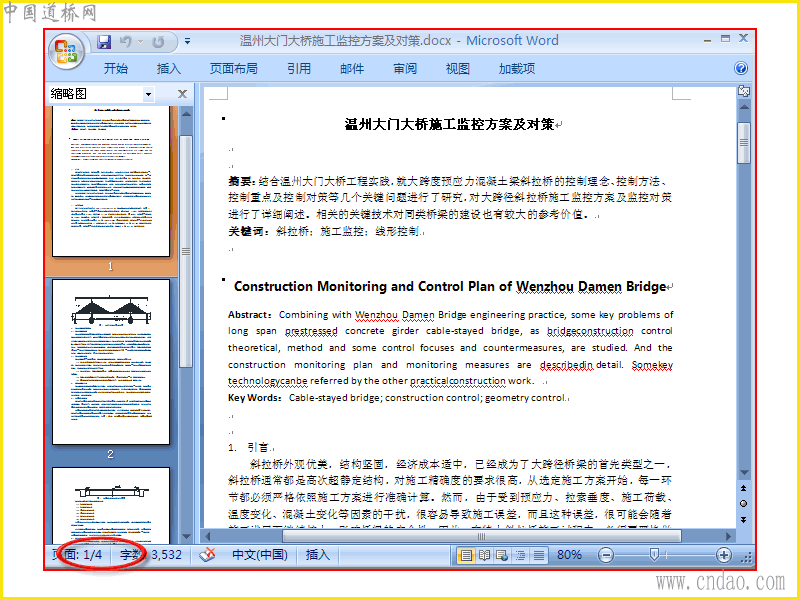Viewport: 800px width, 600px height.
Task: Save document with quick access icon
Action: click(104, 42)
